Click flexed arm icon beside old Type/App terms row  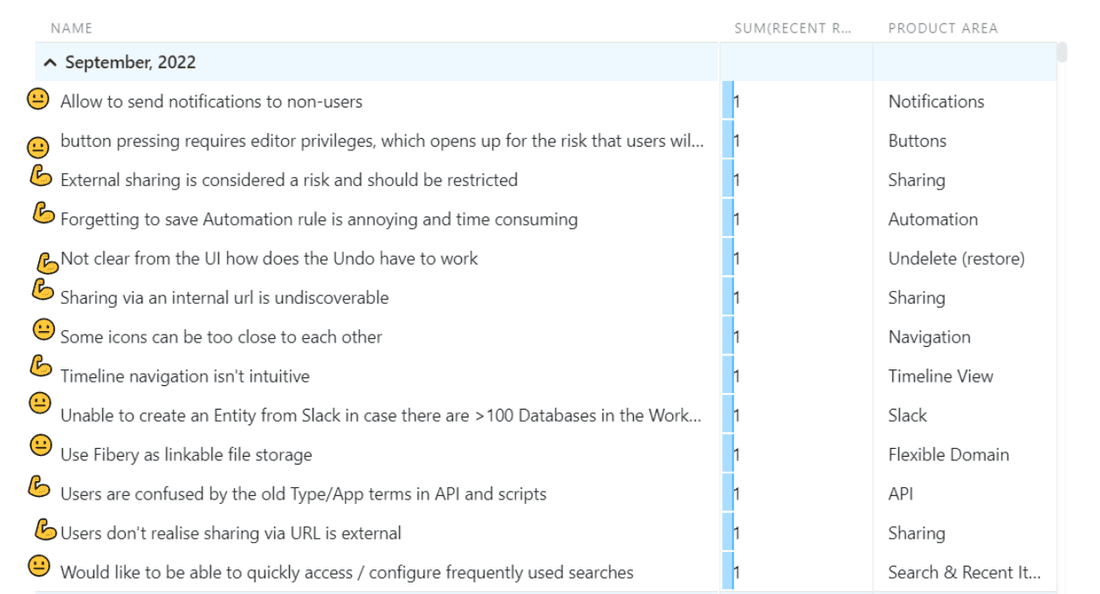coord(39,487)
